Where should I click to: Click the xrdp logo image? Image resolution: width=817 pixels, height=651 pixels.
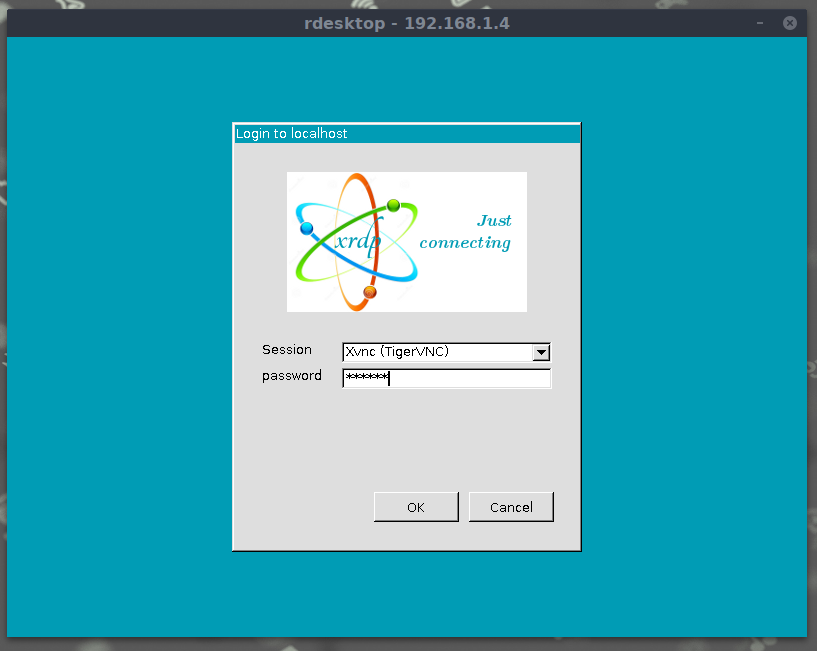pos(406,242)
